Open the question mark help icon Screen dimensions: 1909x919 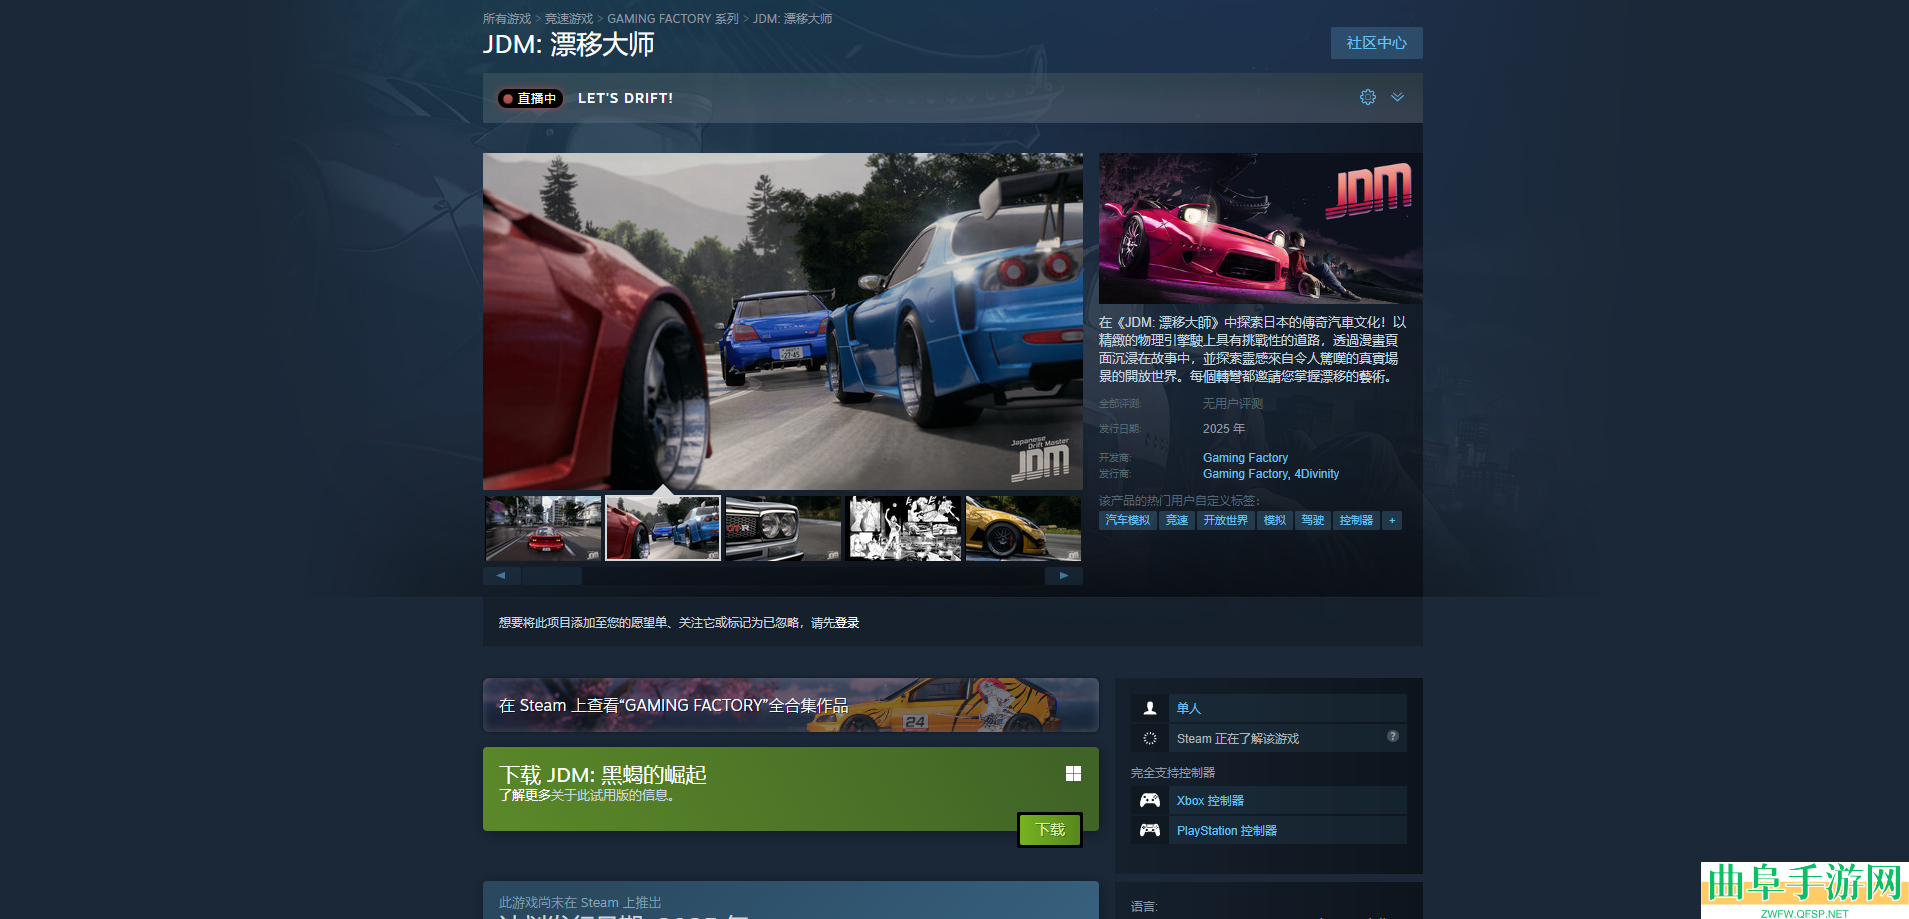1393,736
